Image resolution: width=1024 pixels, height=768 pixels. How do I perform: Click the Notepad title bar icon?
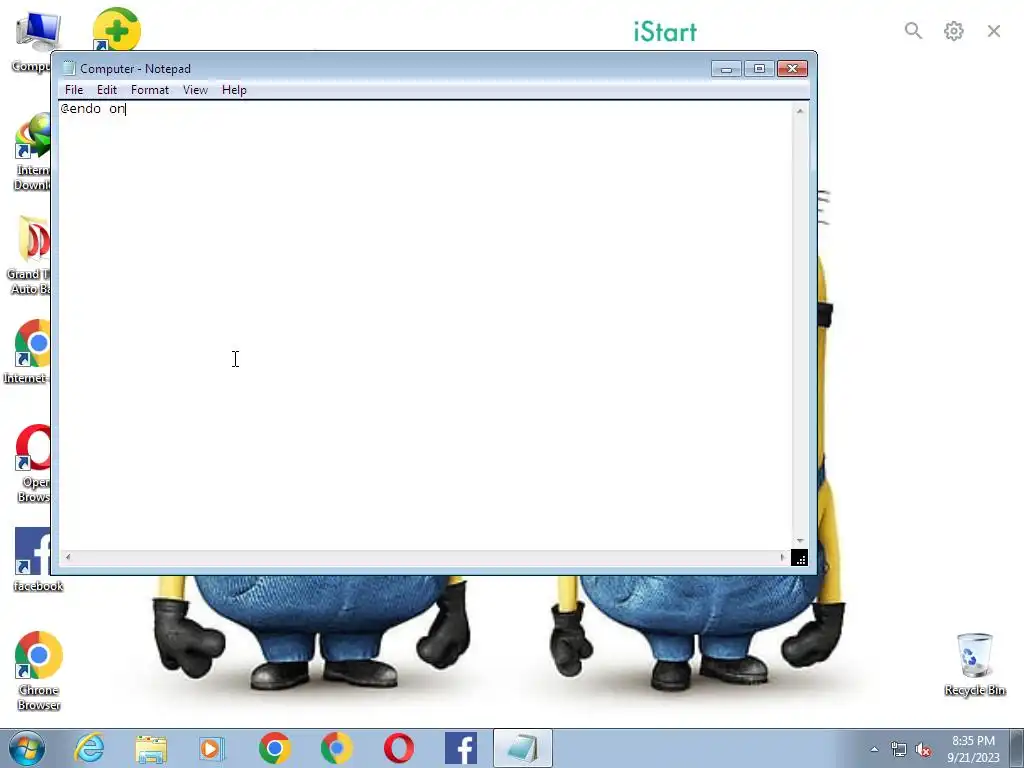(x=69, y=68)
